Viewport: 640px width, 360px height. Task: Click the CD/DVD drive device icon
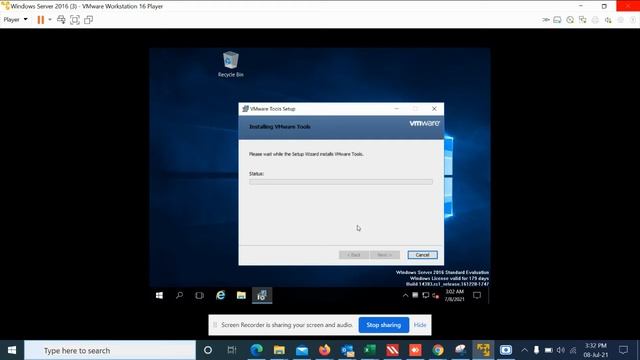click(570, 20)
